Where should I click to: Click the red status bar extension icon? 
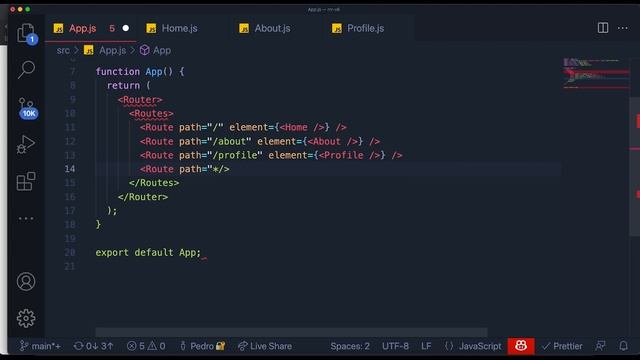521,346
